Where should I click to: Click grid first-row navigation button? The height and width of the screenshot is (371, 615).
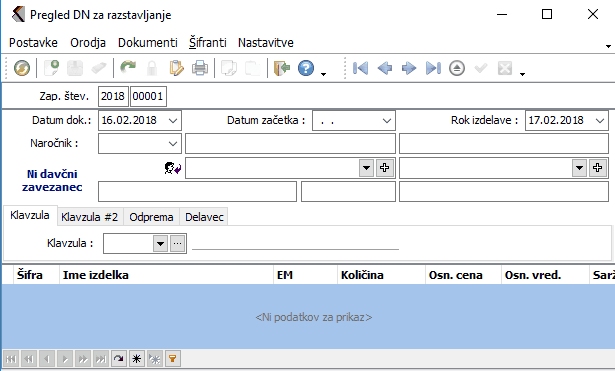[x=11, y=358]
